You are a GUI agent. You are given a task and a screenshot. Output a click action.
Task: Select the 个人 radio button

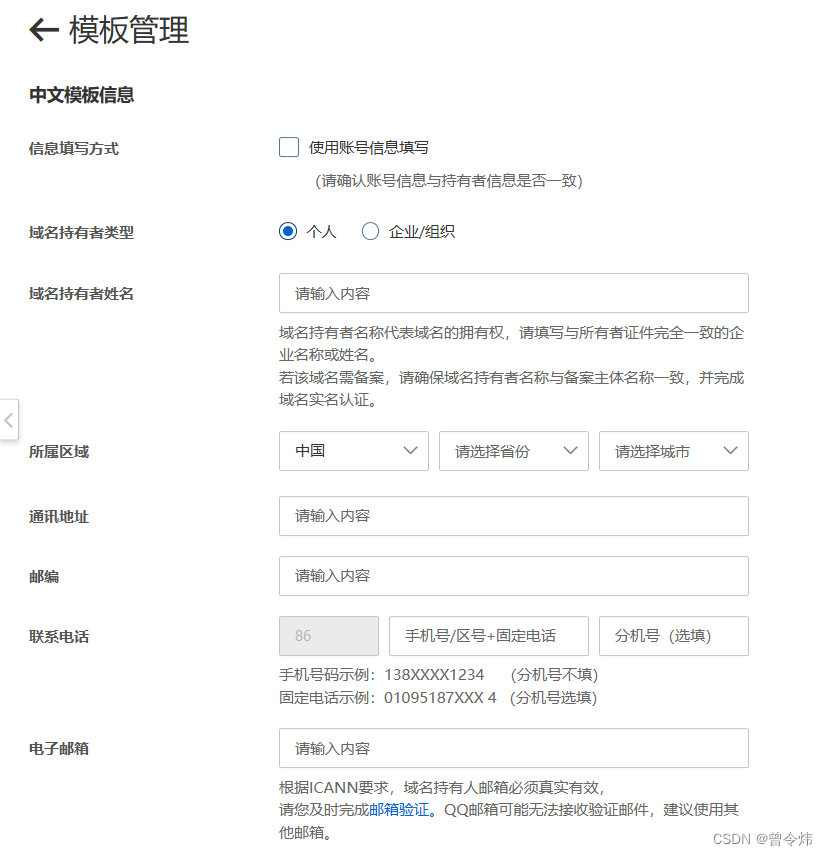pyautogui.click(x=288, y=231)
